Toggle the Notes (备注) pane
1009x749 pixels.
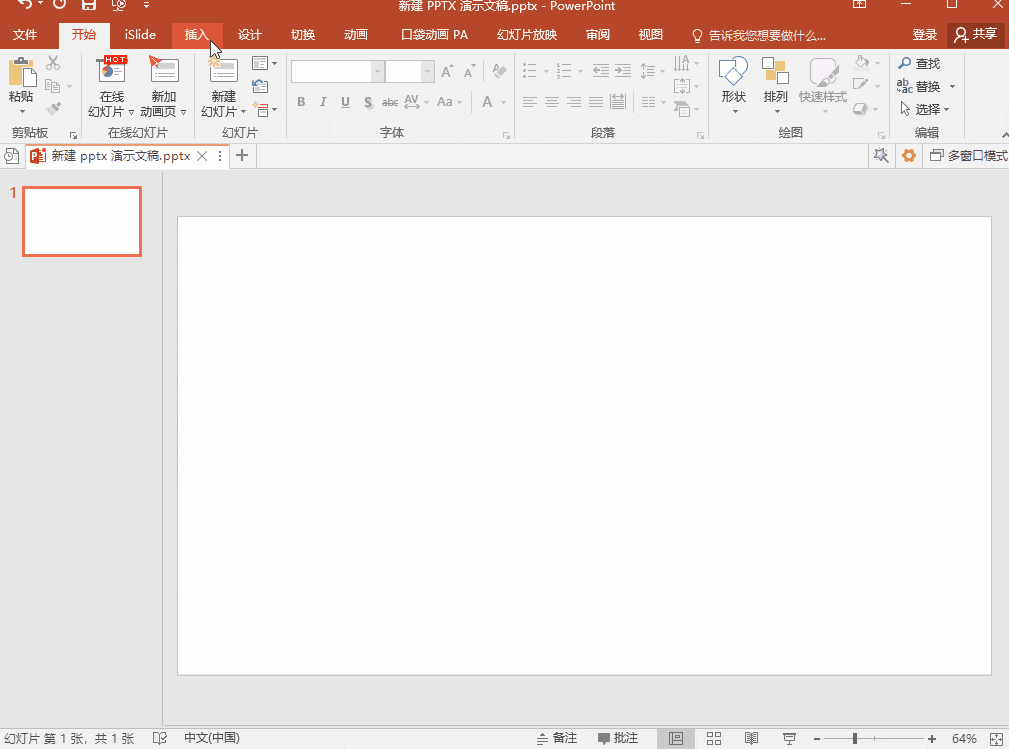556,739
